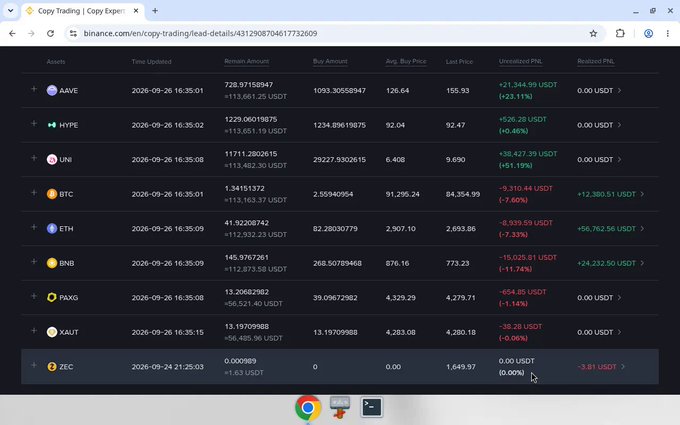This screenshot has height=425, width=680.
Task: Expand the UNI row plus icon
Action: [x=34, y=158]
